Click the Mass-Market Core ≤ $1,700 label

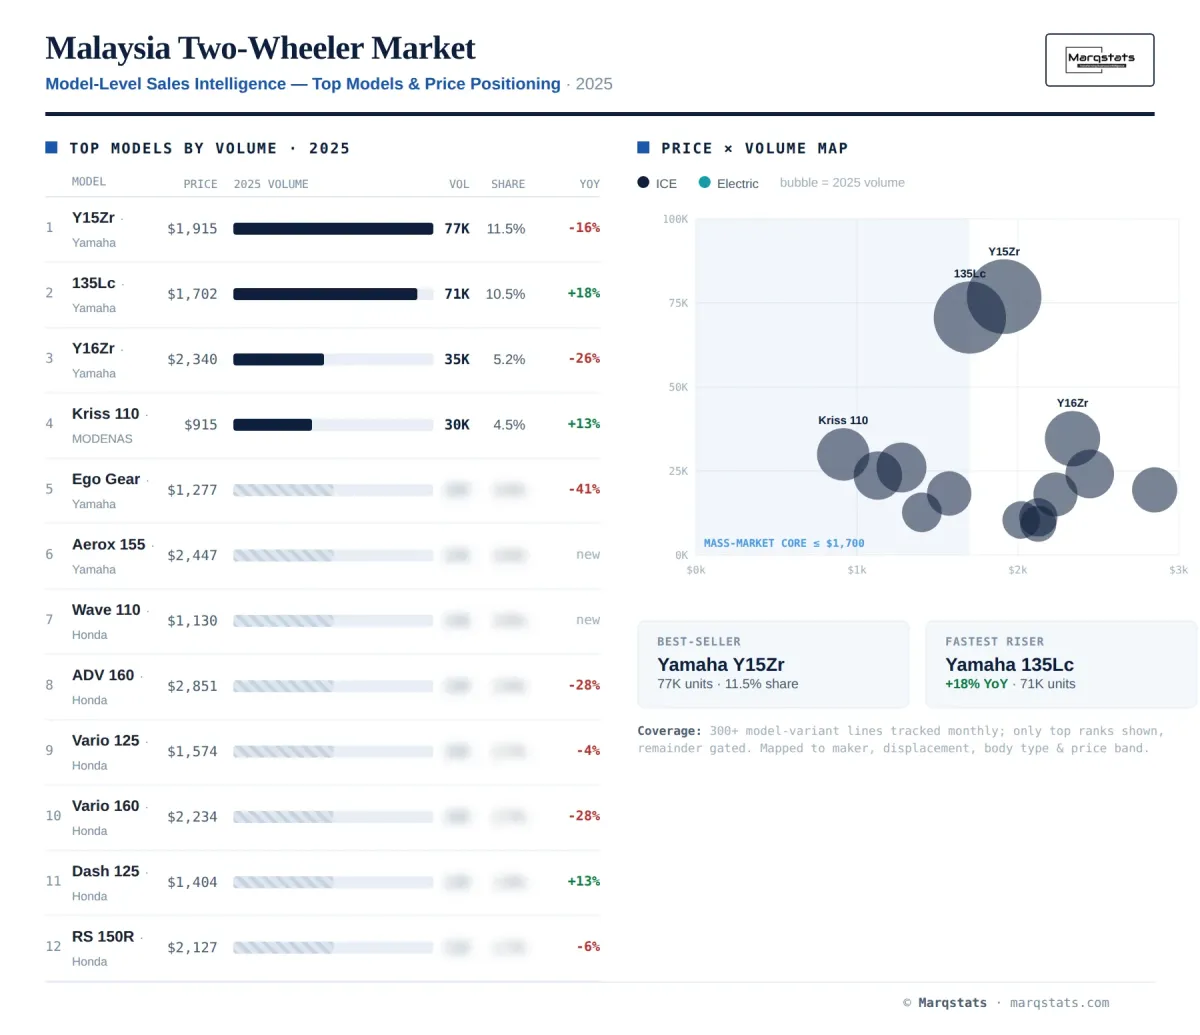[x=784, y=543]
